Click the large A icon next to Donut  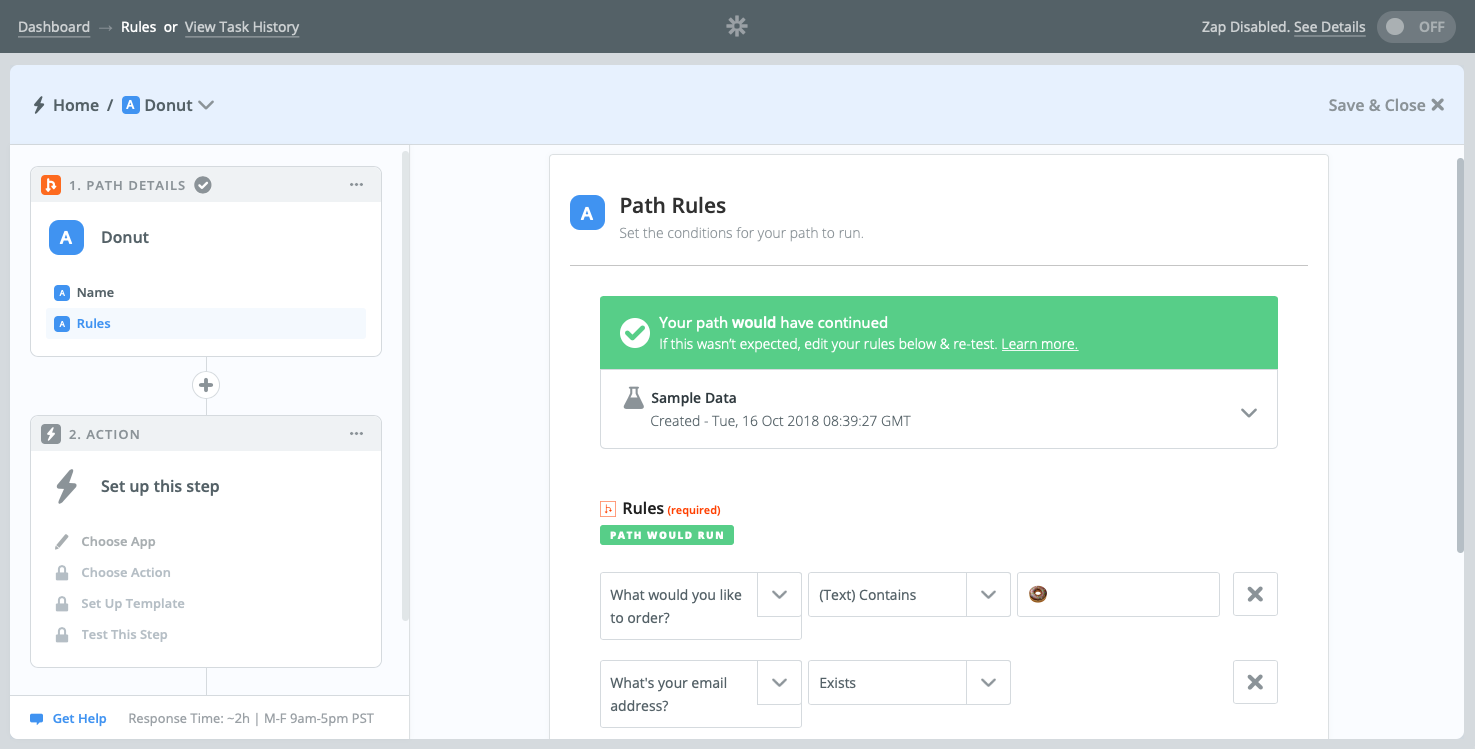(66, 237)
